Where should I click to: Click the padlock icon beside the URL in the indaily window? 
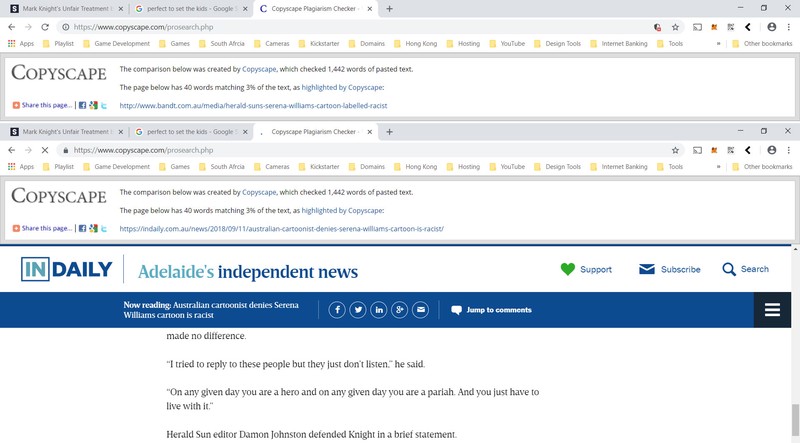(x=65, y=150)
